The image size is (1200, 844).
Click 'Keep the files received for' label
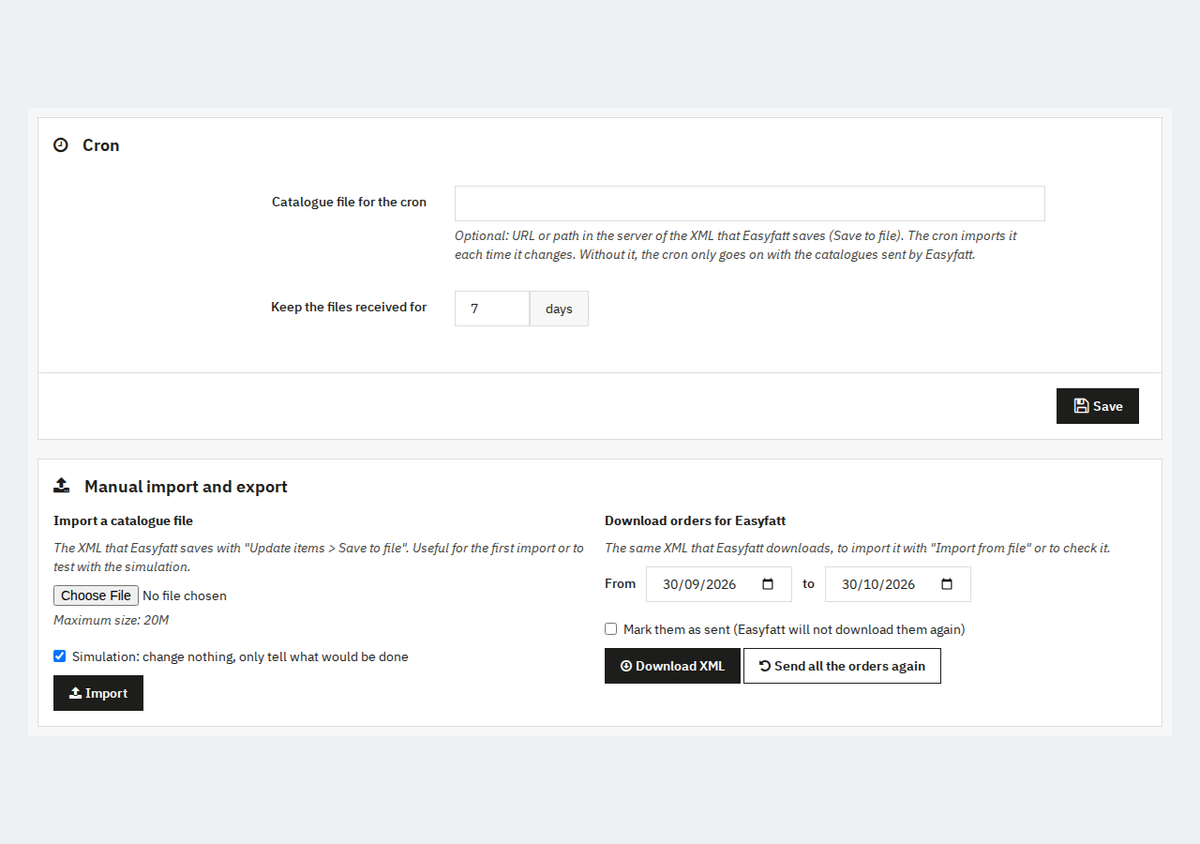(x=349, y=307)
